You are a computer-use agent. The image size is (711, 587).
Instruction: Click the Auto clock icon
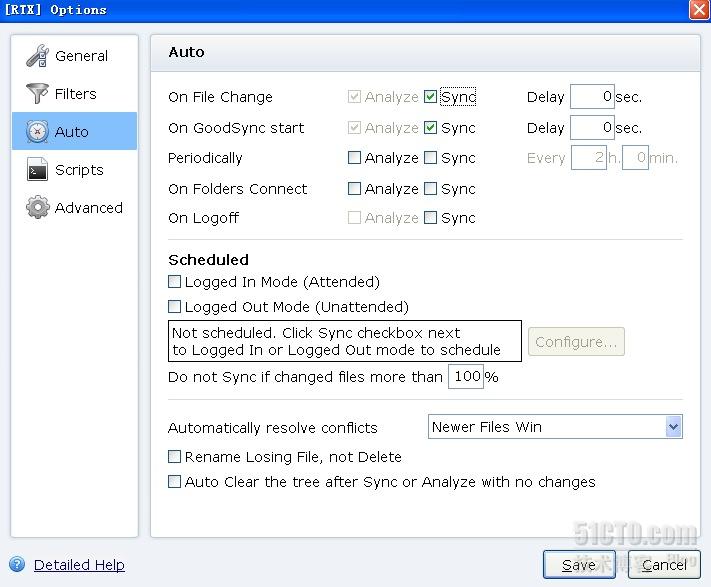click(37, 131)
